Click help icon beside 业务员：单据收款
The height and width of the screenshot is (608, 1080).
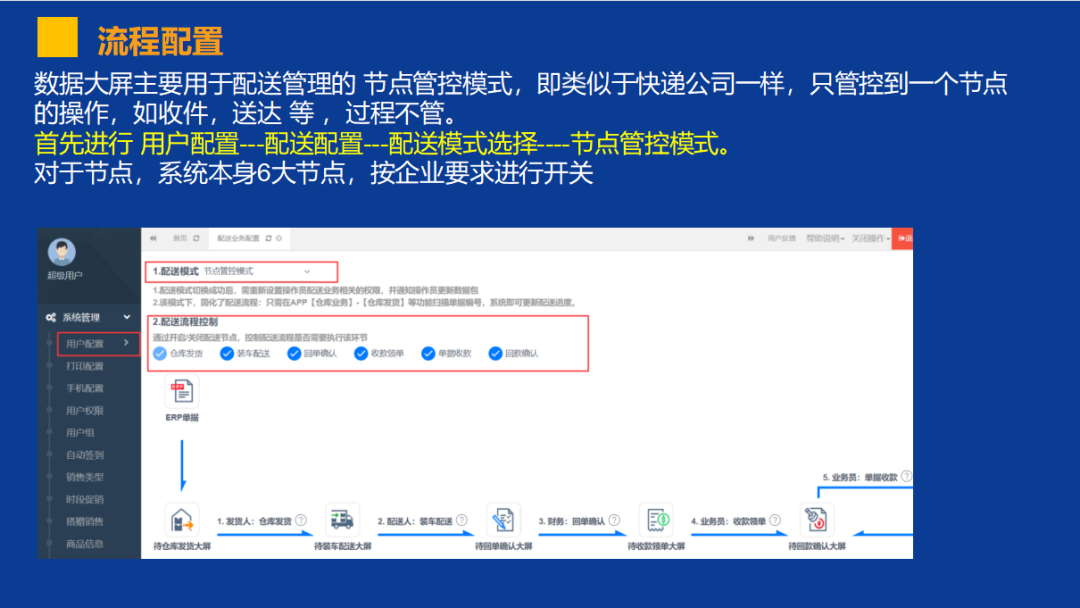point(906,476)
